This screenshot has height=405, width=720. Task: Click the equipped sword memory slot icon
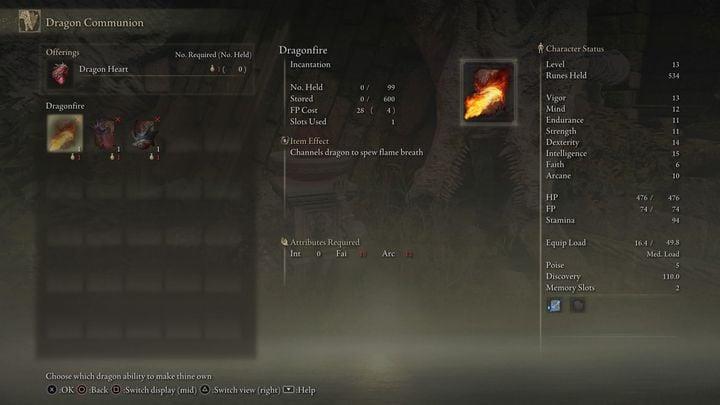(554, 305)
